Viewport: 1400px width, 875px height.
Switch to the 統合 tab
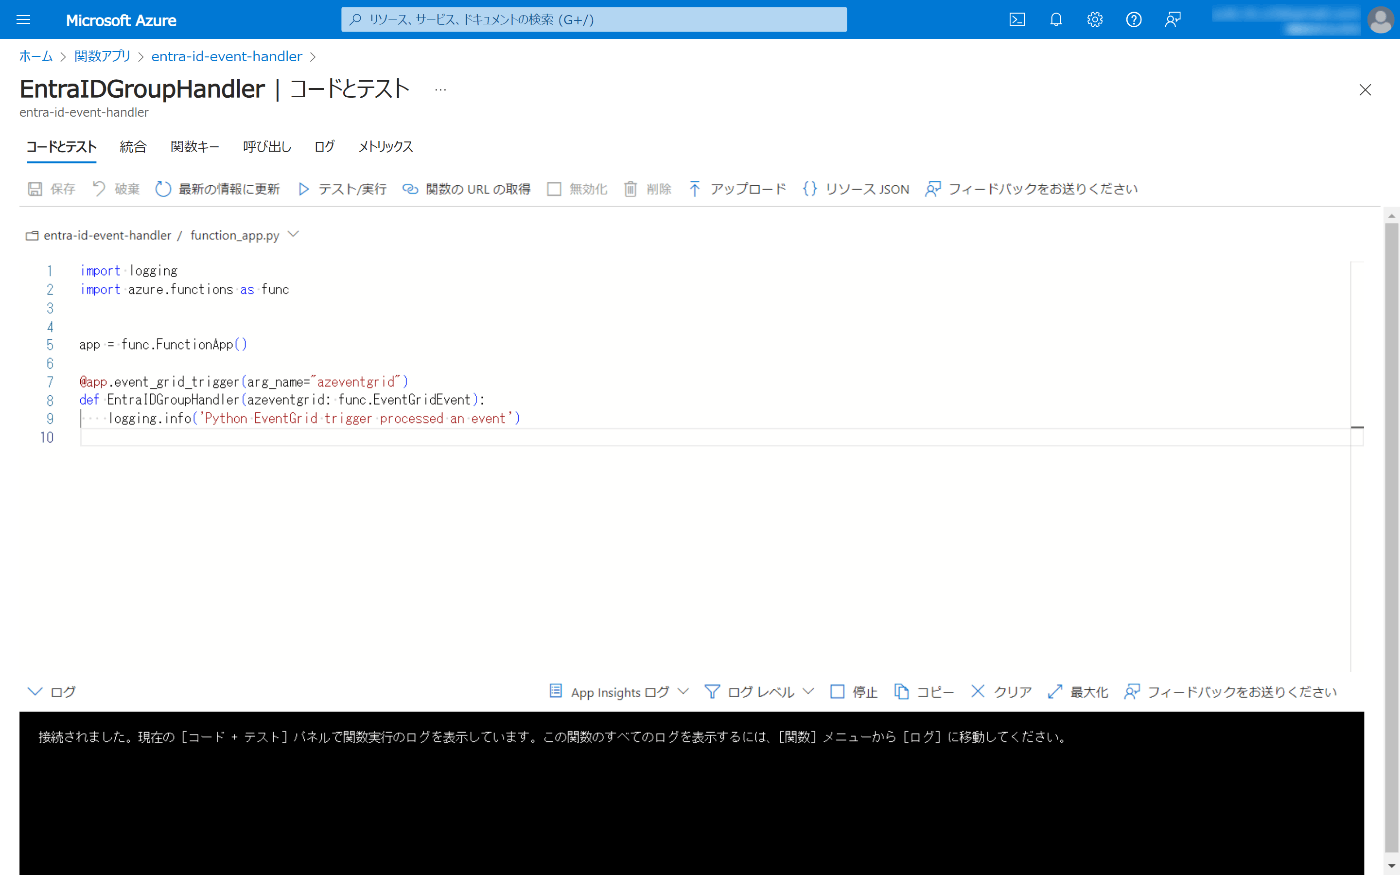(x=133, y=147)
